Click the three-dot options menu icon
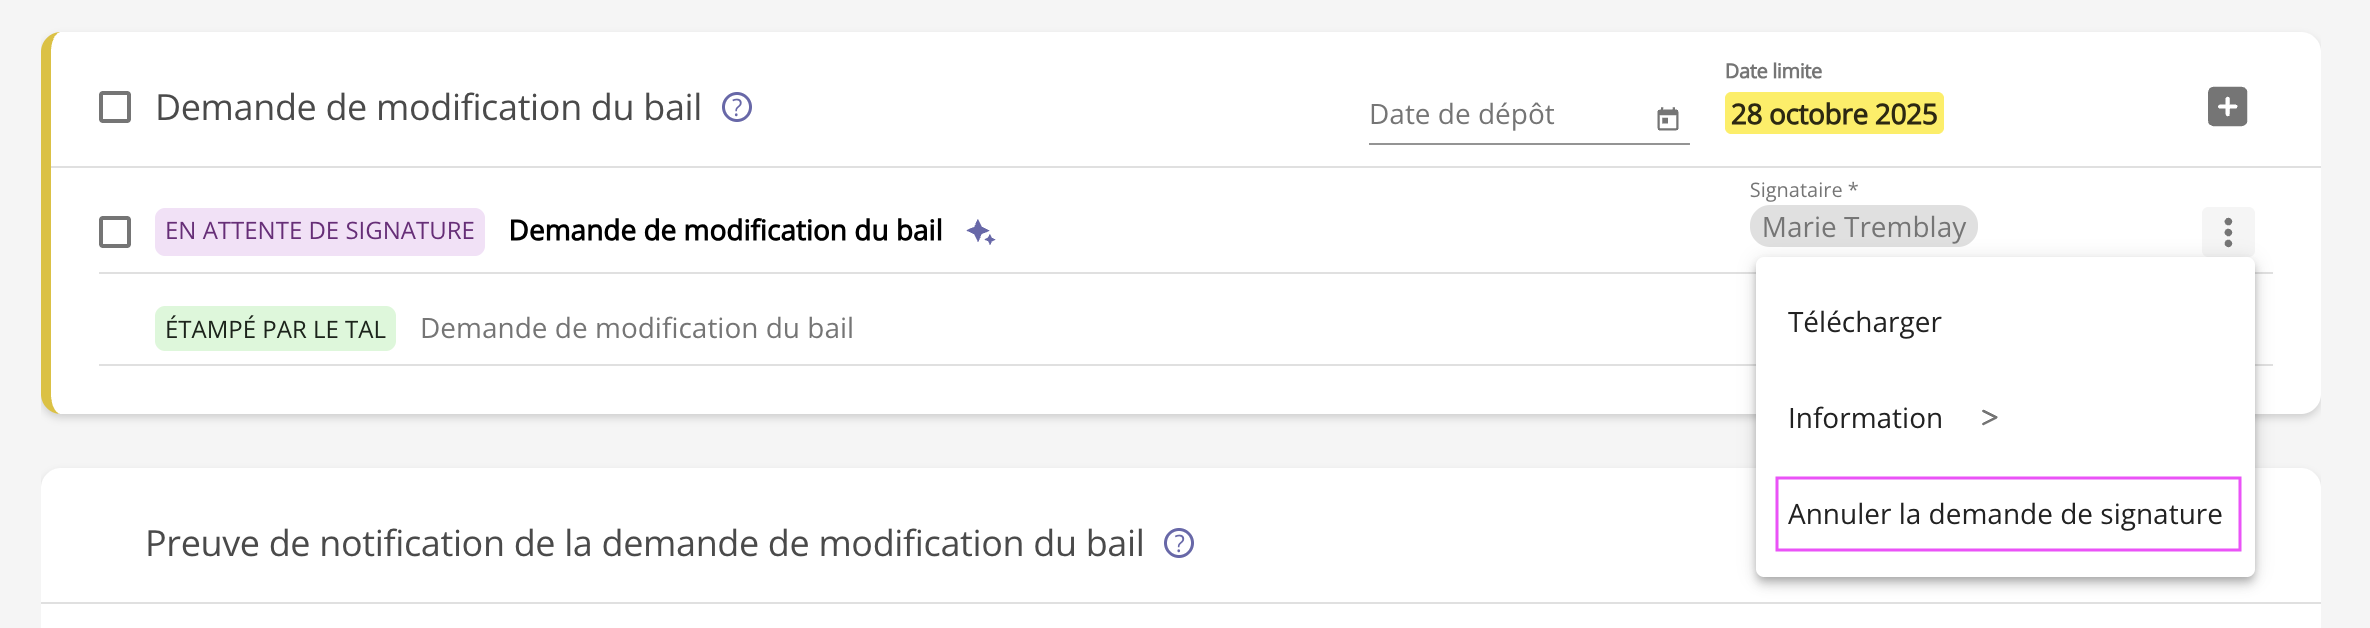 point(2227,232)
